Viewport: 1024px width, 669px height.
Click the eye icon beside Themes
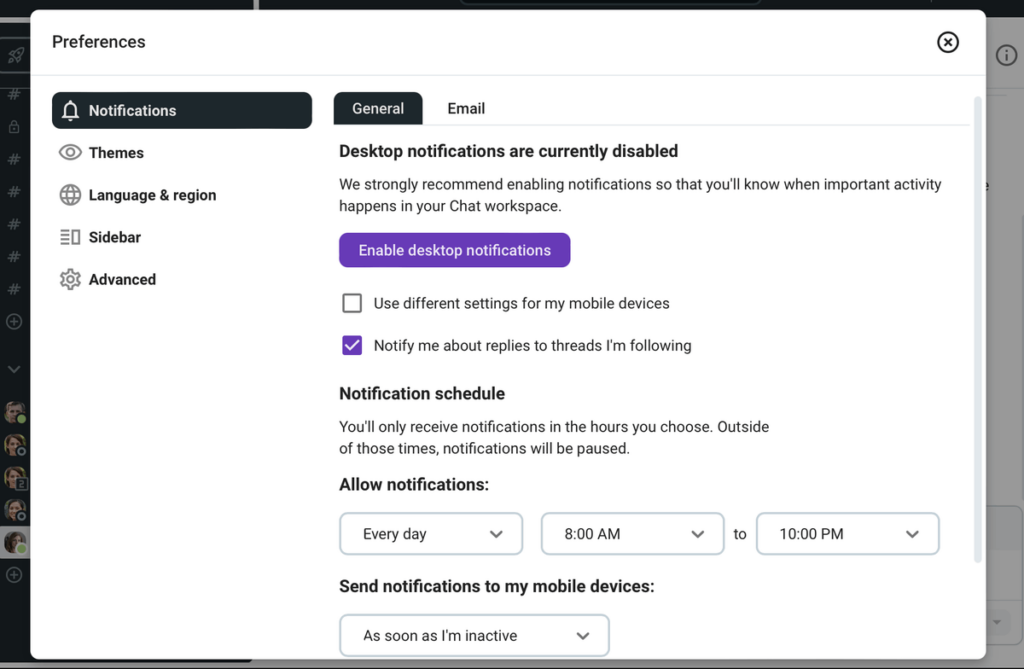[70, 153]
